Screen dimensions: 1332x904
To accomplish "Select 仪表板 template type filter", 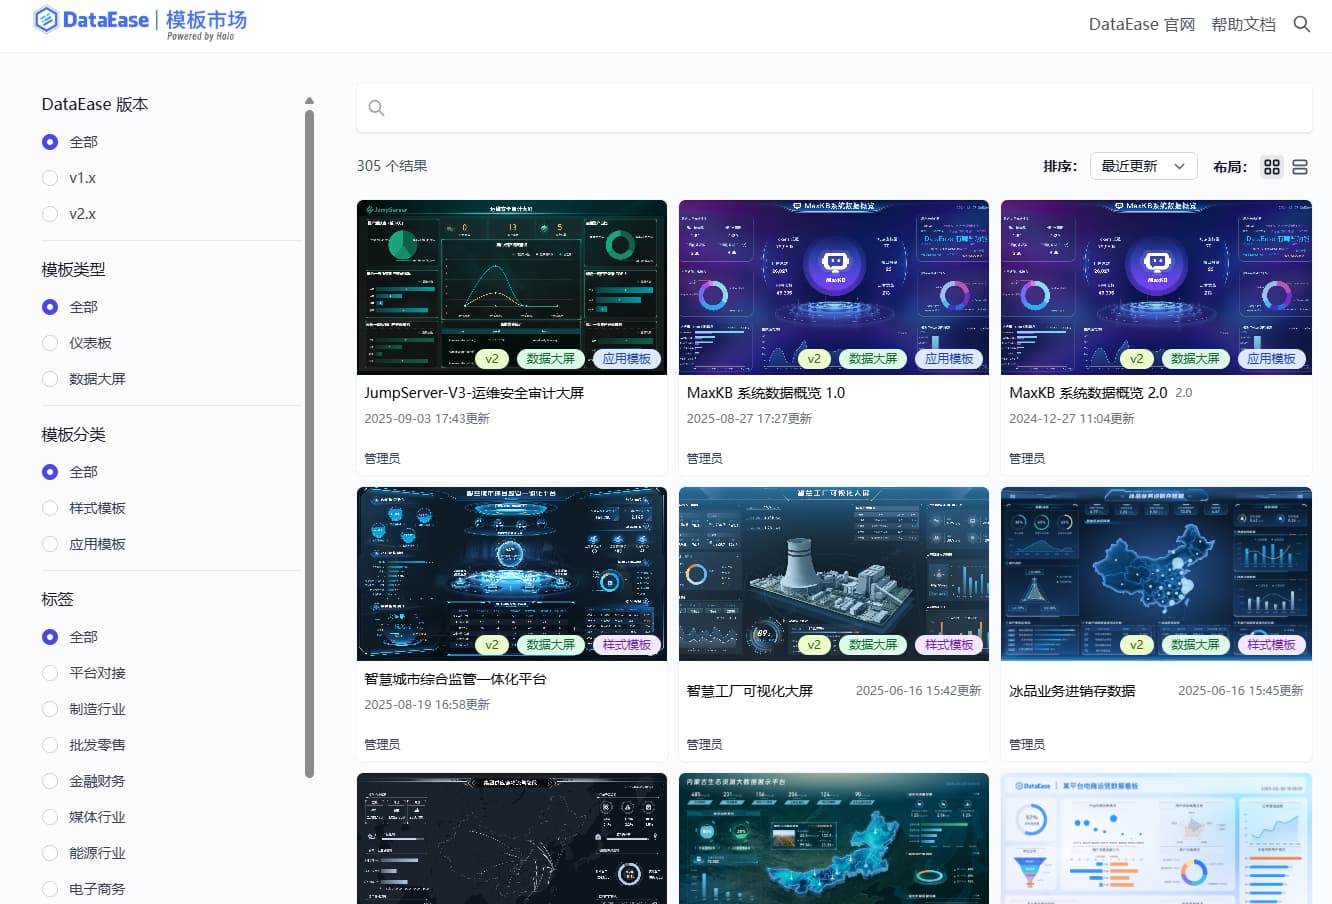I will coord(50,343).
